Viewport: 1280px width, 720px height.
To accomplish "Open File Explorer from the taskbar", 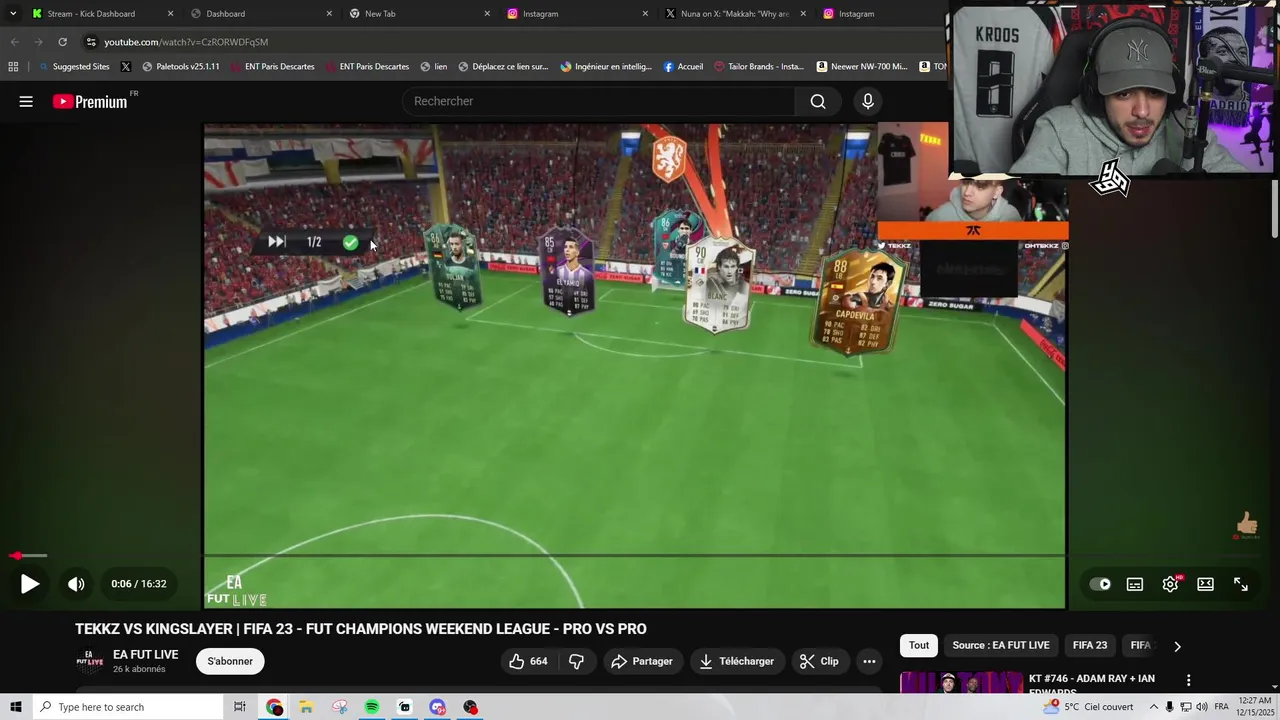I will point(306,707).
